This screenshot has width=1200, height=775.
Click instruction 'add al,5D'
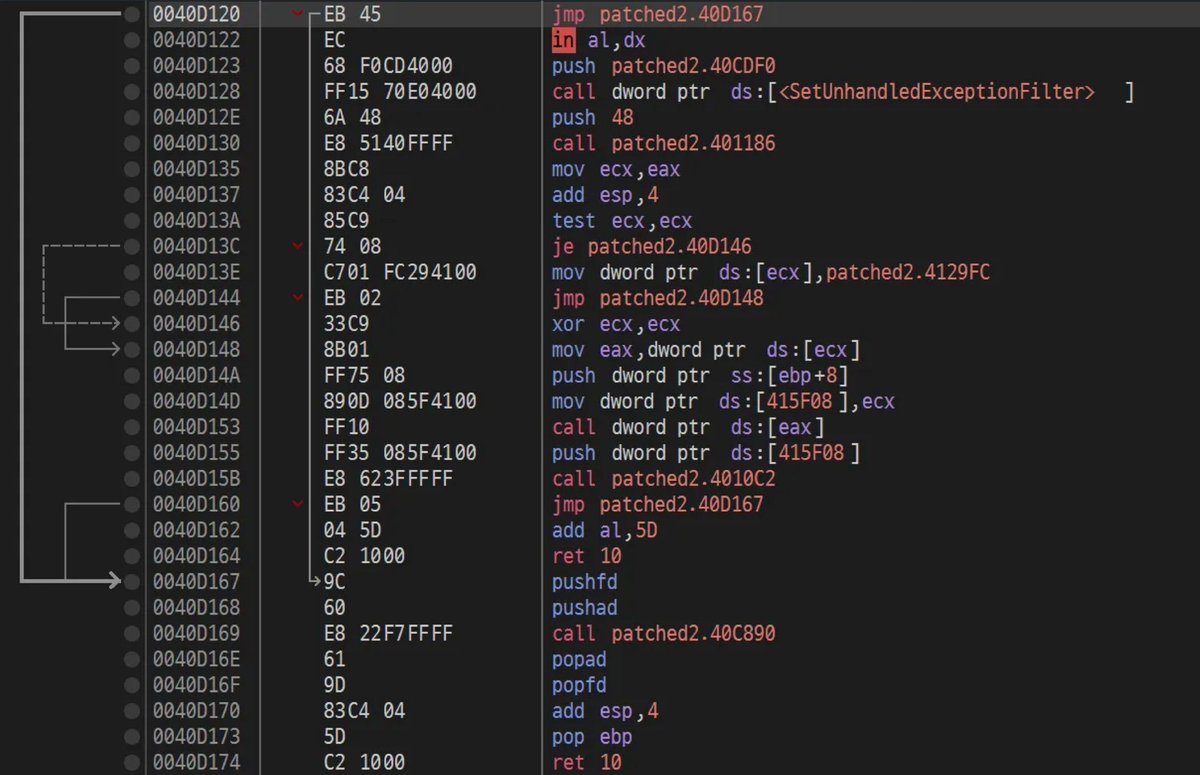tap(603, 530)
